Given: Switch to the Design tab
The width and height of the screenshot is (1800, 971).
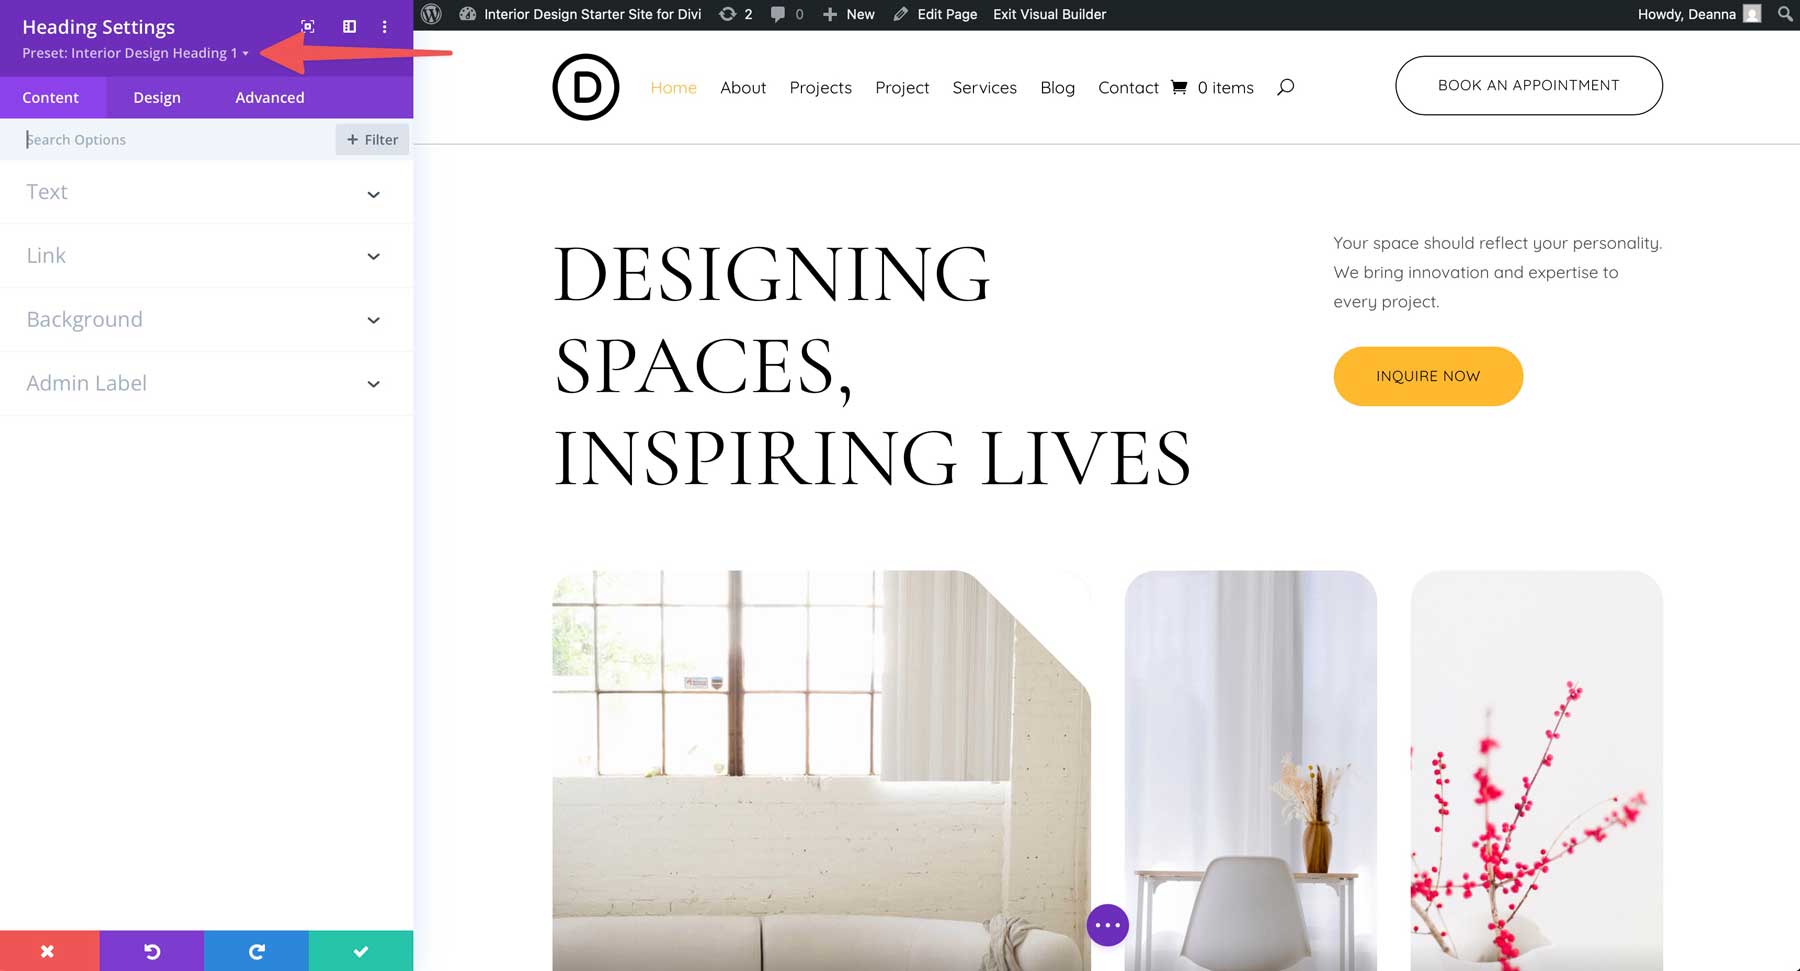Looking at the screenshot, I should (156, 97).
